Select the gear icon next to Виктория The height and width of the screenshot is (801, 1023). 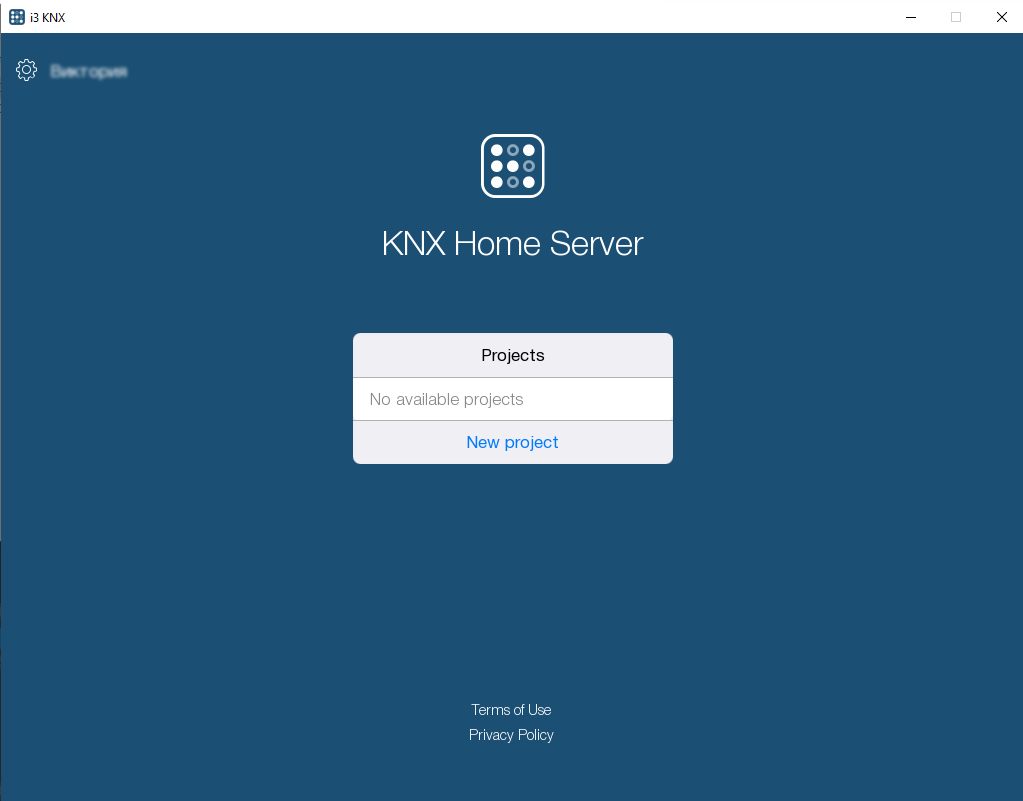click(x=26, y=70)
